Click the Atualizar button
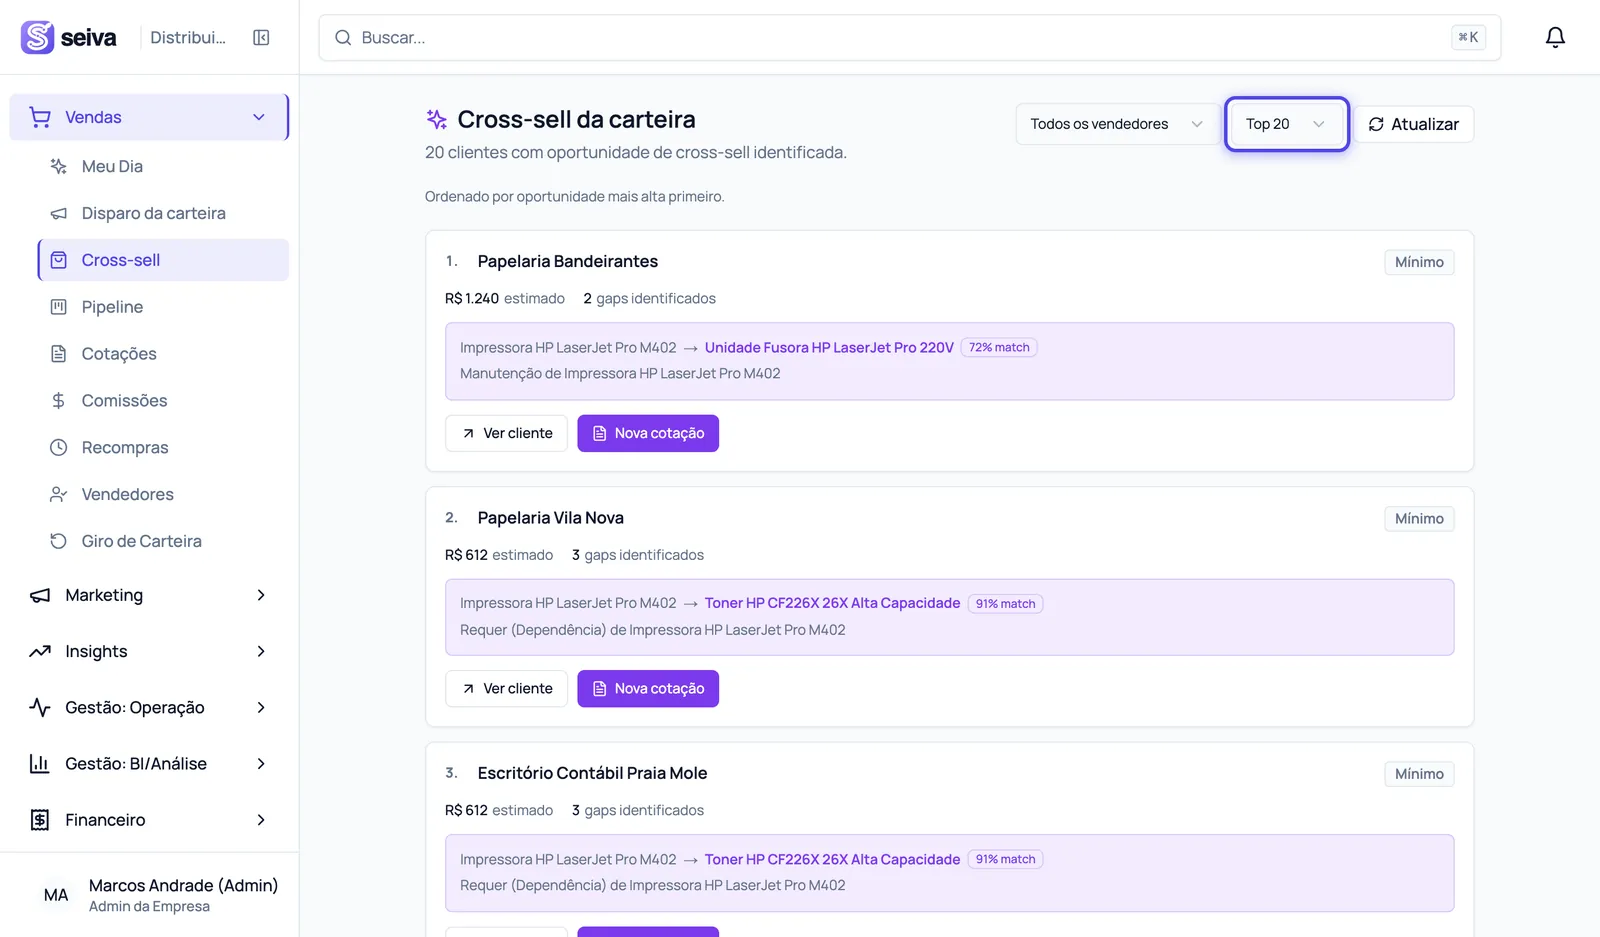This screenshot has height=937, width=1600. 1413,124
